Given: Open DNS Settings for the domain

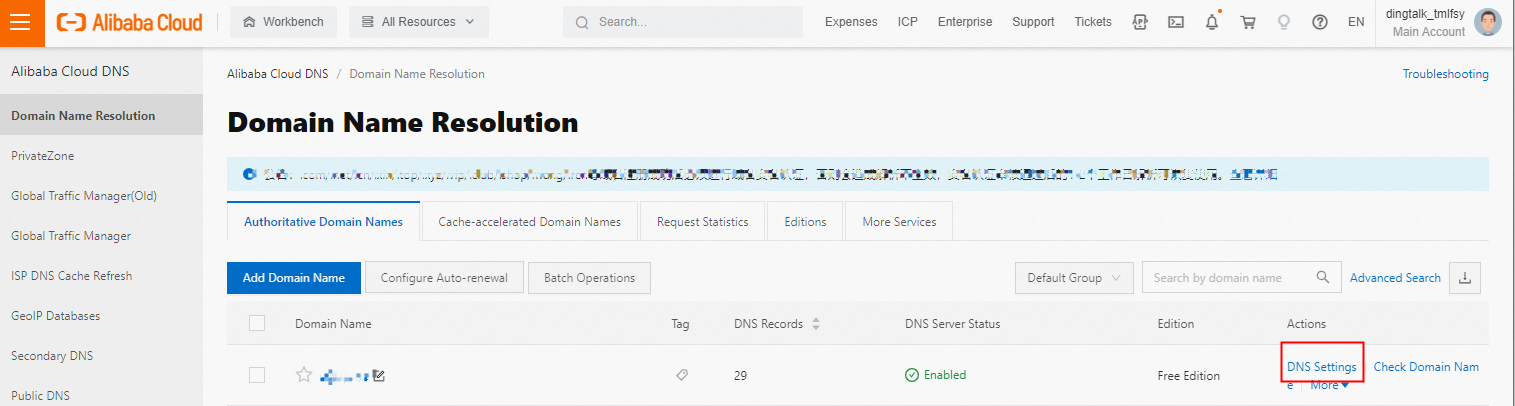Looking at the screenshot, I should [1321, 367].
